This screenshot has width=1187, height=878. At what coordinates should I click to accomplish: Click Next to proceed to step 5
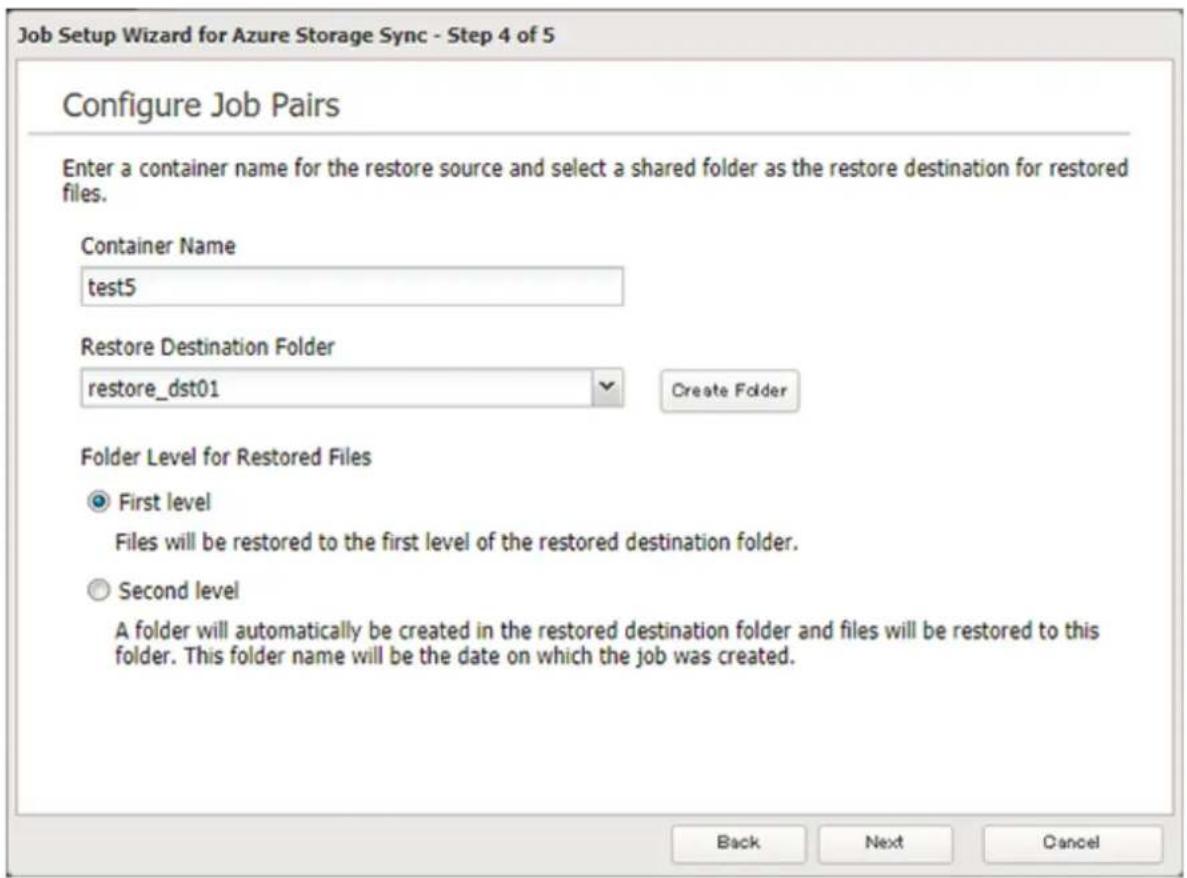click(x=884, y=842)
